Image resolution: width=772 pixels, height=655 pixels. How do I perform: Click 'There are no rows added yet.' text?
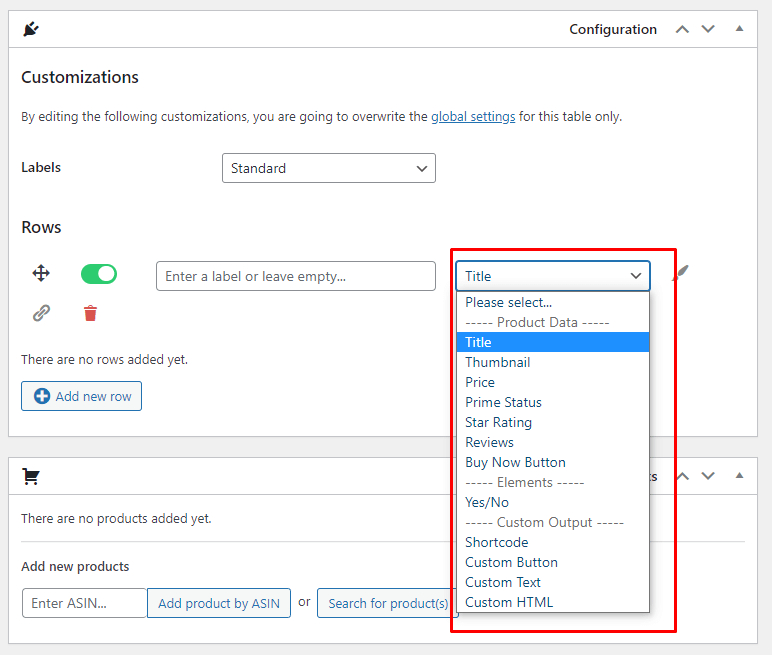(104, 360)
